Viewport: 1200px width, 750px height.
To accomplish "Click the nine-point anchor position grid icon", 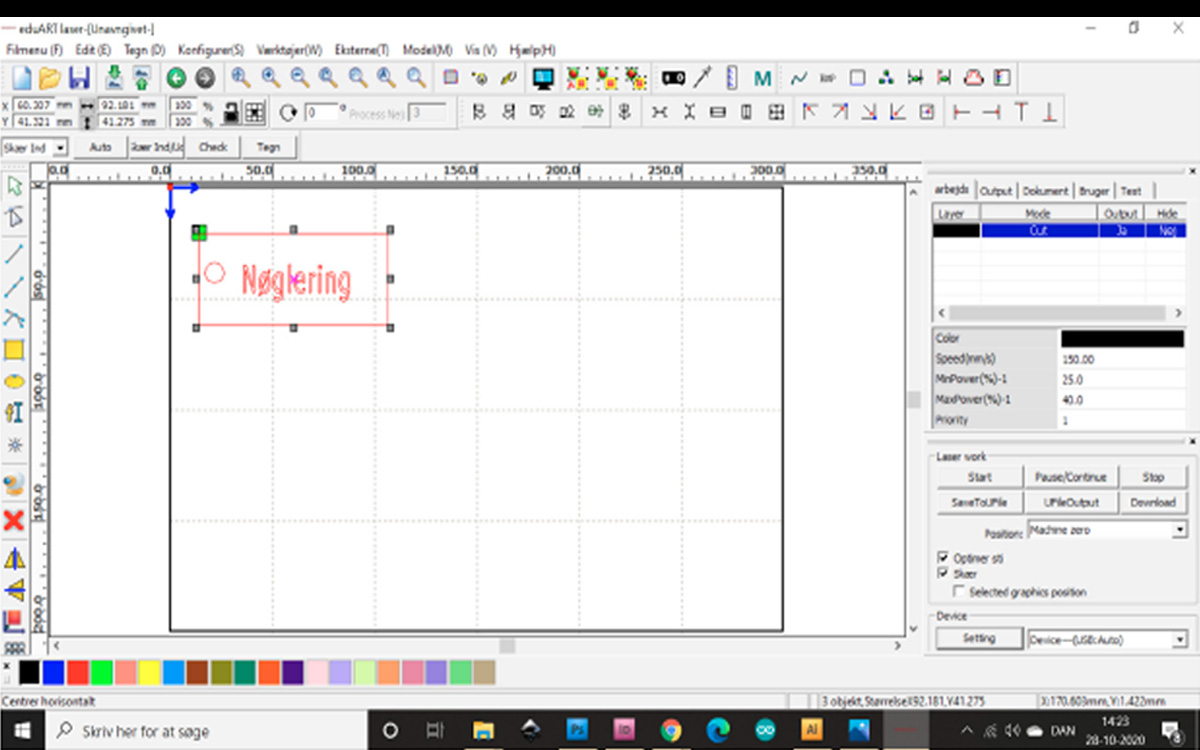I will tap(255, 112).
